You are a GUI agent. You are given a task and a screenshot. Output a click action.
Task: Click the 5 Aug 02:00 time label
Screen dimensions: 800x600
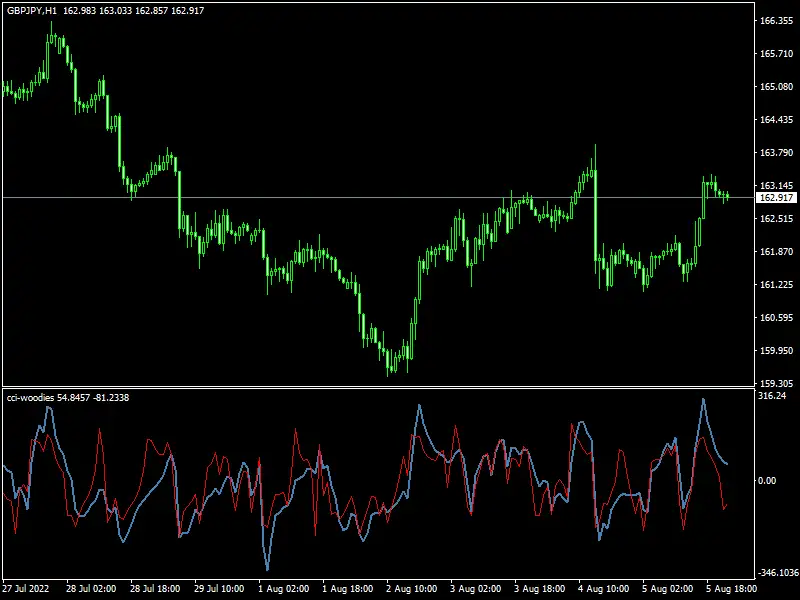coord(667,589)
